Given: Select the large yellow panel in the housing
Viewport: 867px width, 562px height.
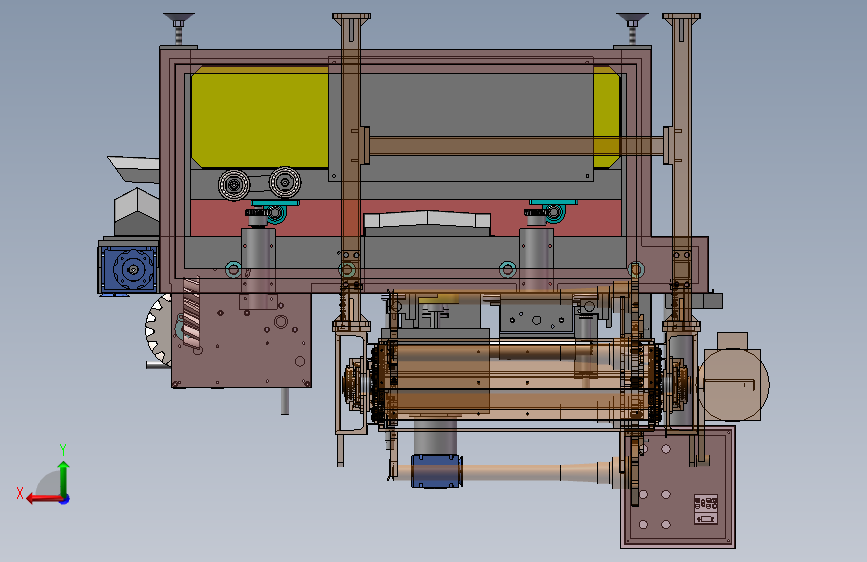Looking at the screenshot, I should [260, 117].
